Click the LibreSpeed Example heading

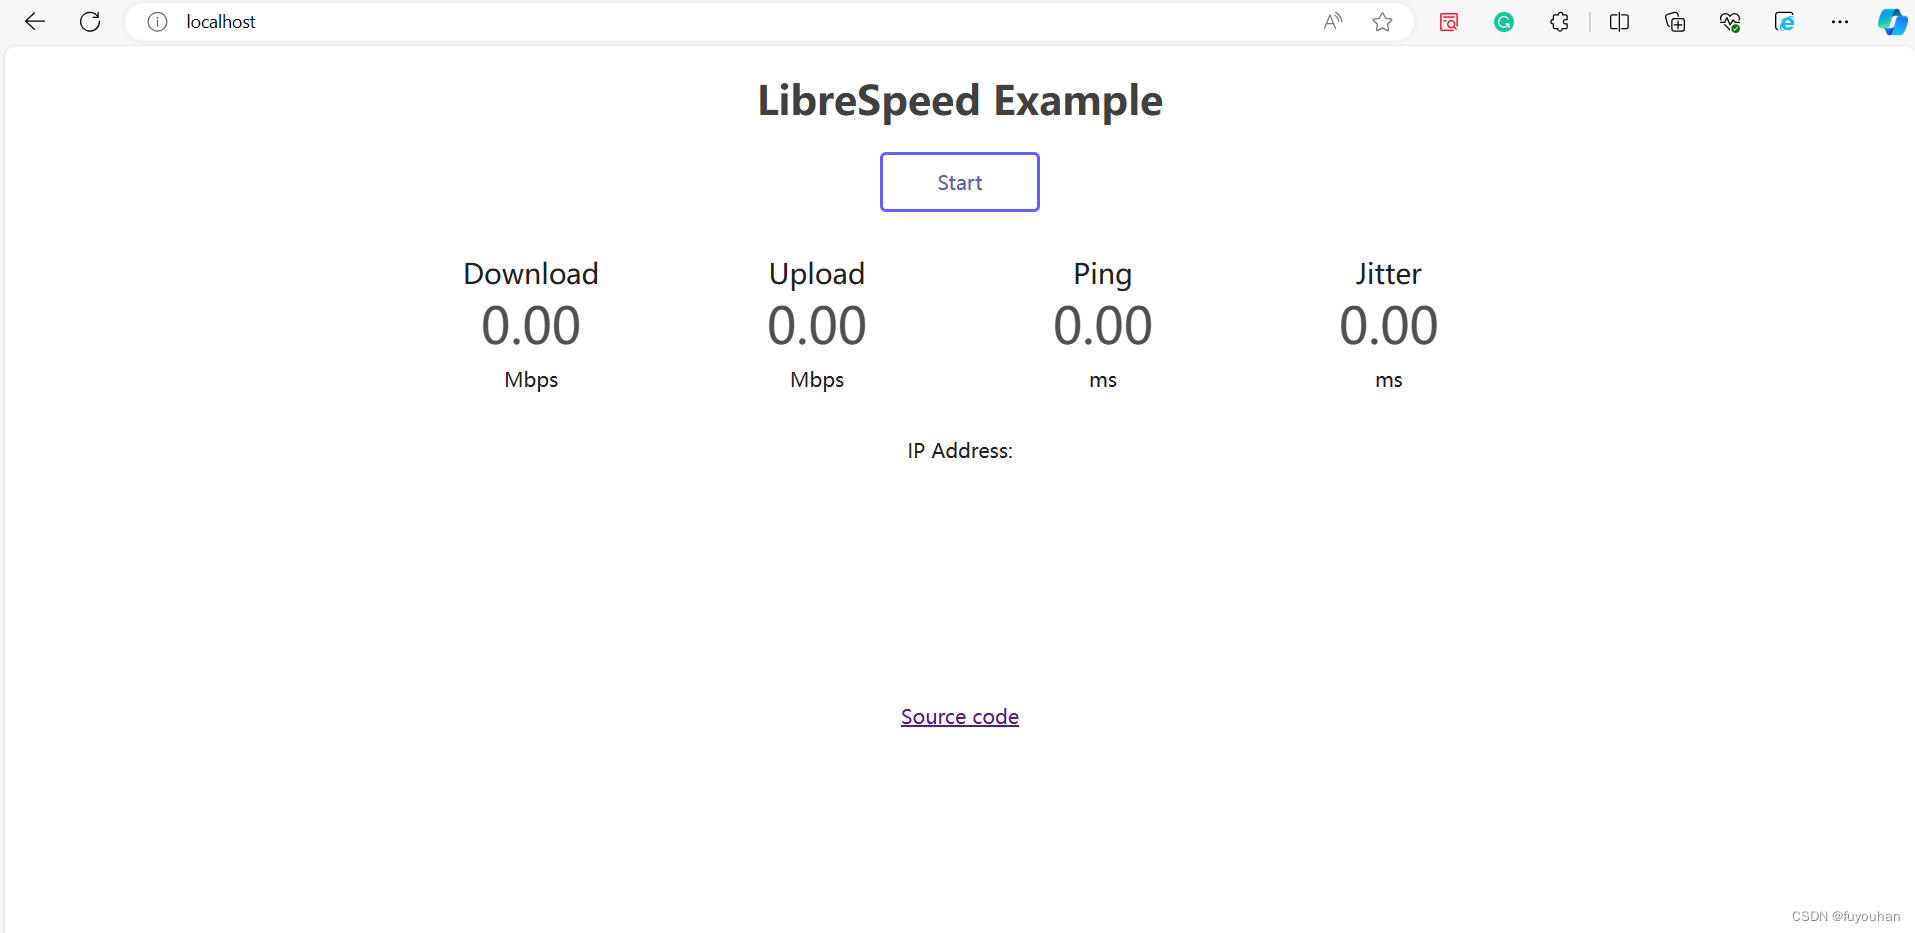click(960, 101)
